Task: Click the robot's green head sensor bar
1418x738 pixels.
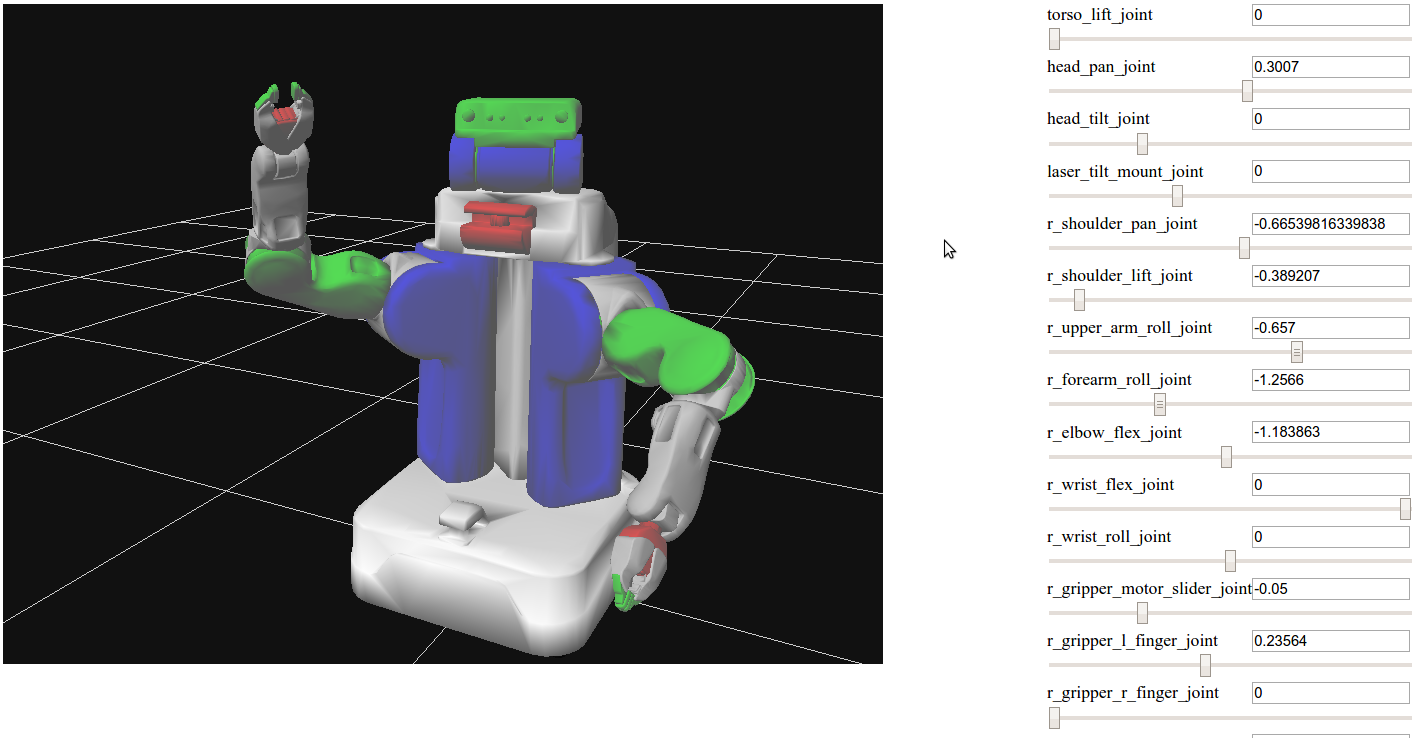Action: 517,117
